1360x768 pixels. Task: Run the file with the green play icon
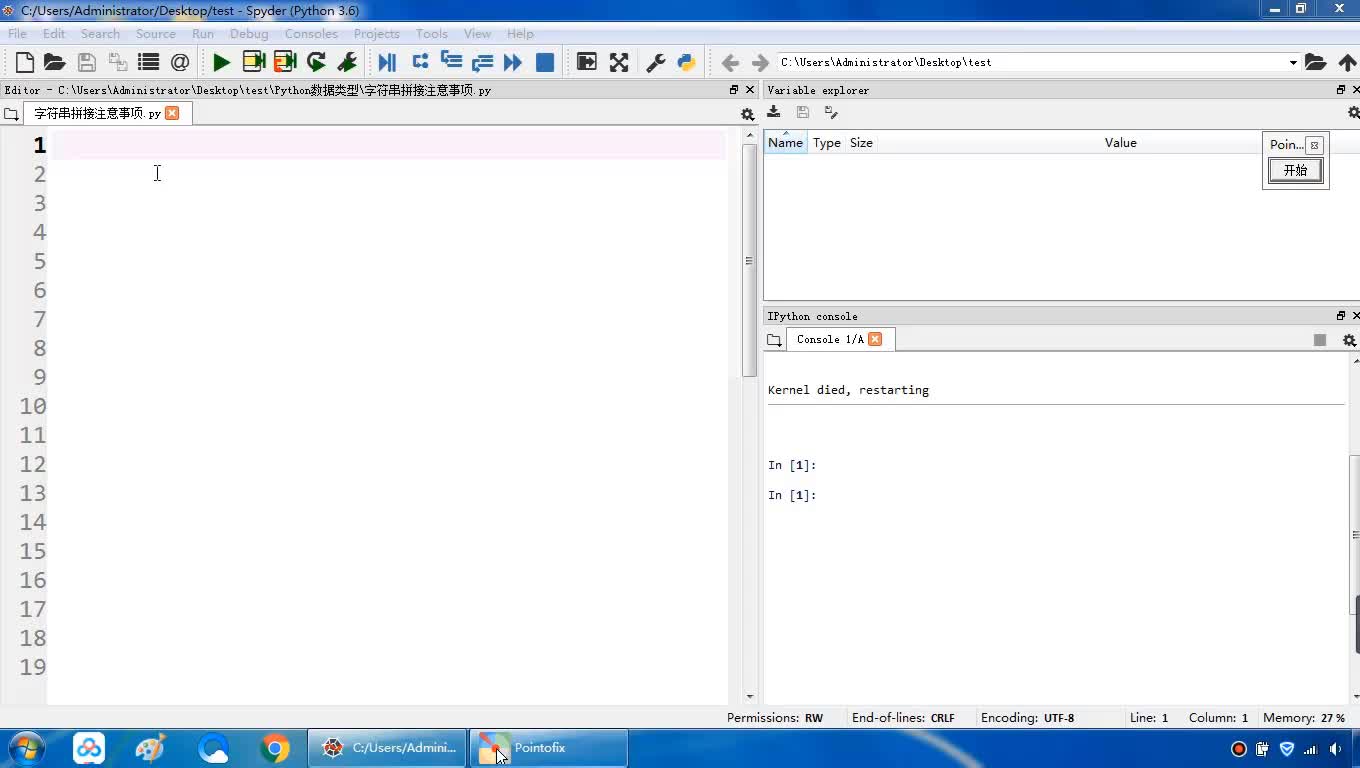pos(221,62)
